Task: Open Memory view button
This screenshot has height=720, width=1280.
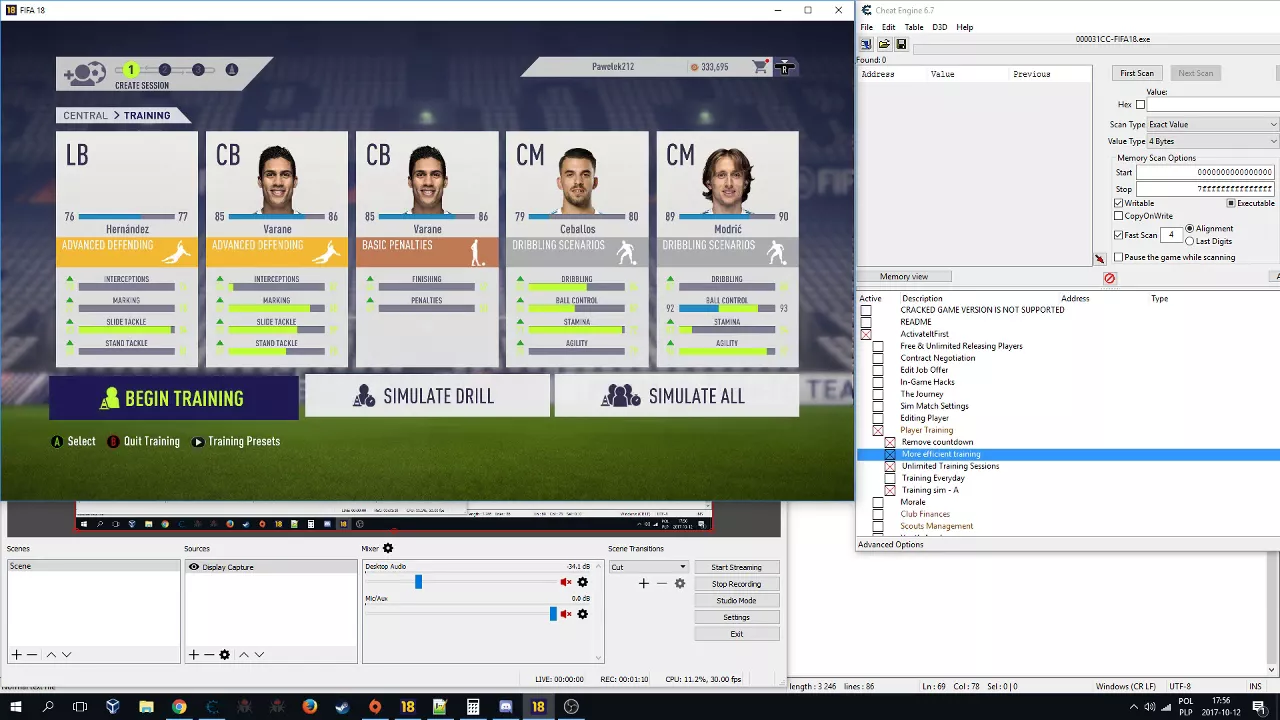Action: (x=904, y=276)
